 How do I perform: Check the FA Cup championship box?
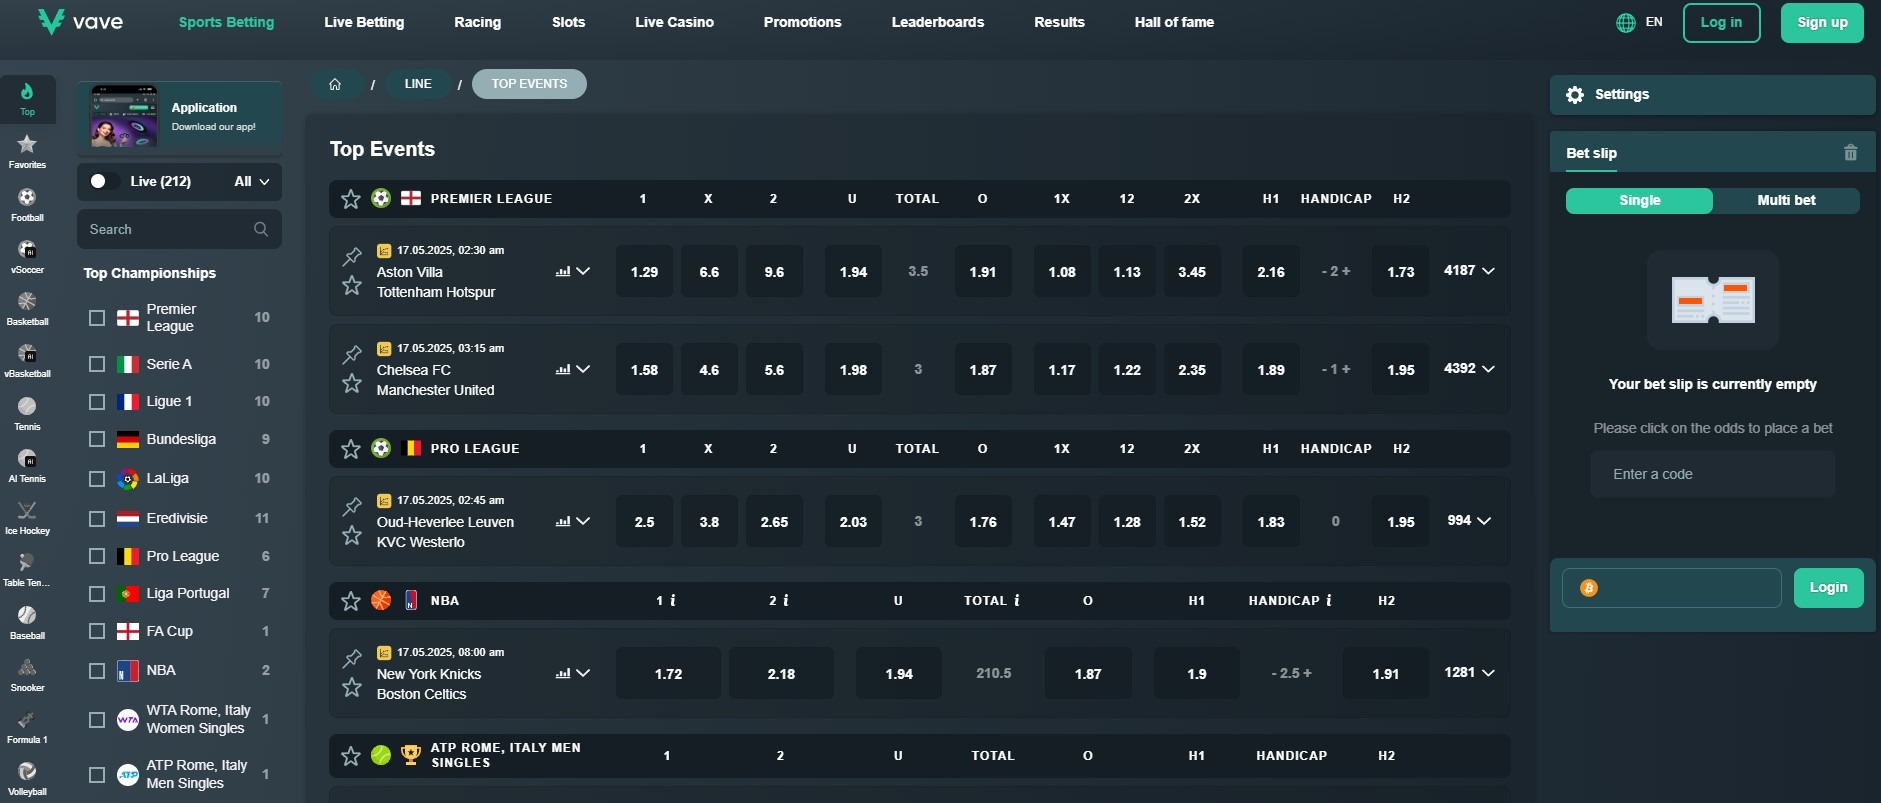[97, 631]
